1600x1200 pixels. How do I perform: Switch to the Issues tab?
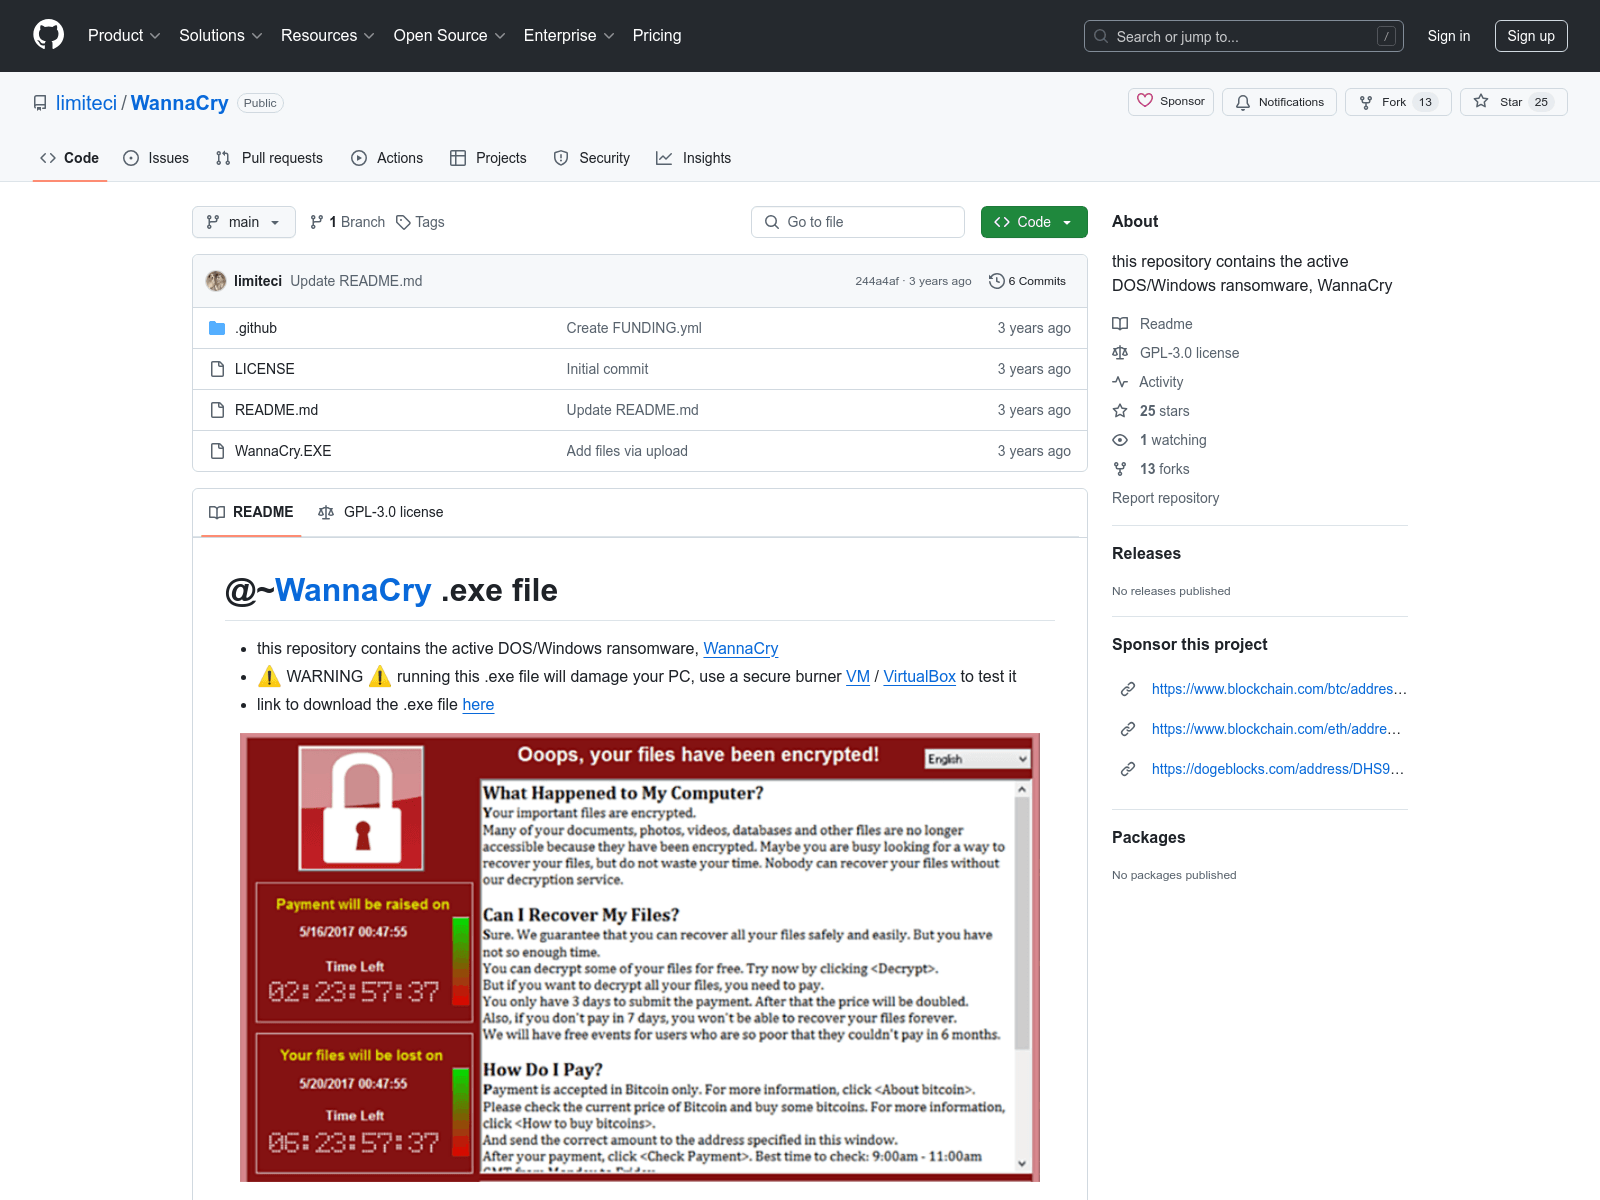pos(156,158)
